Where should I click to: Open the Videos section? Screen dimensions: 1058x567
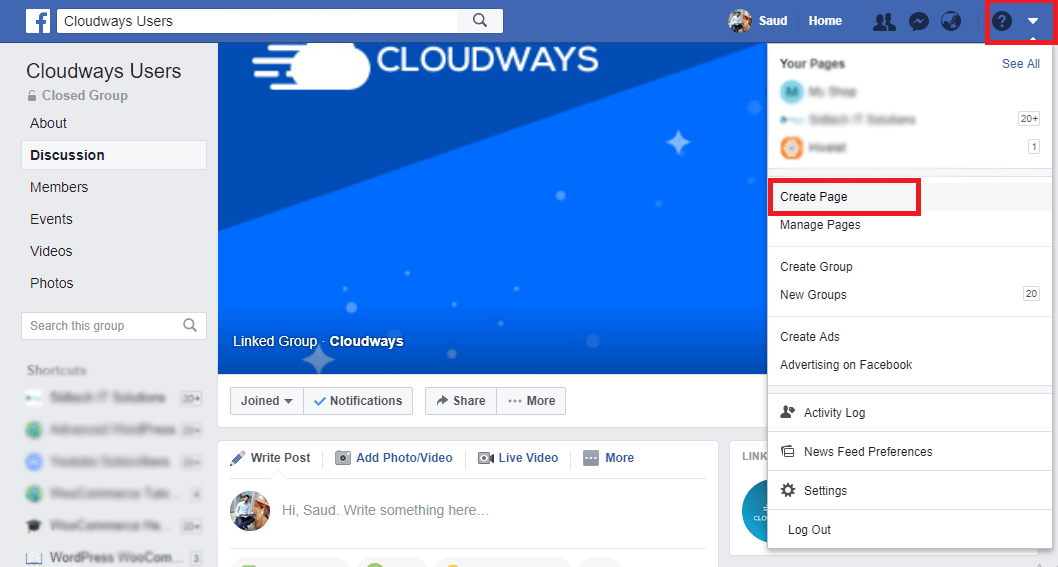[x=51, y=251]
